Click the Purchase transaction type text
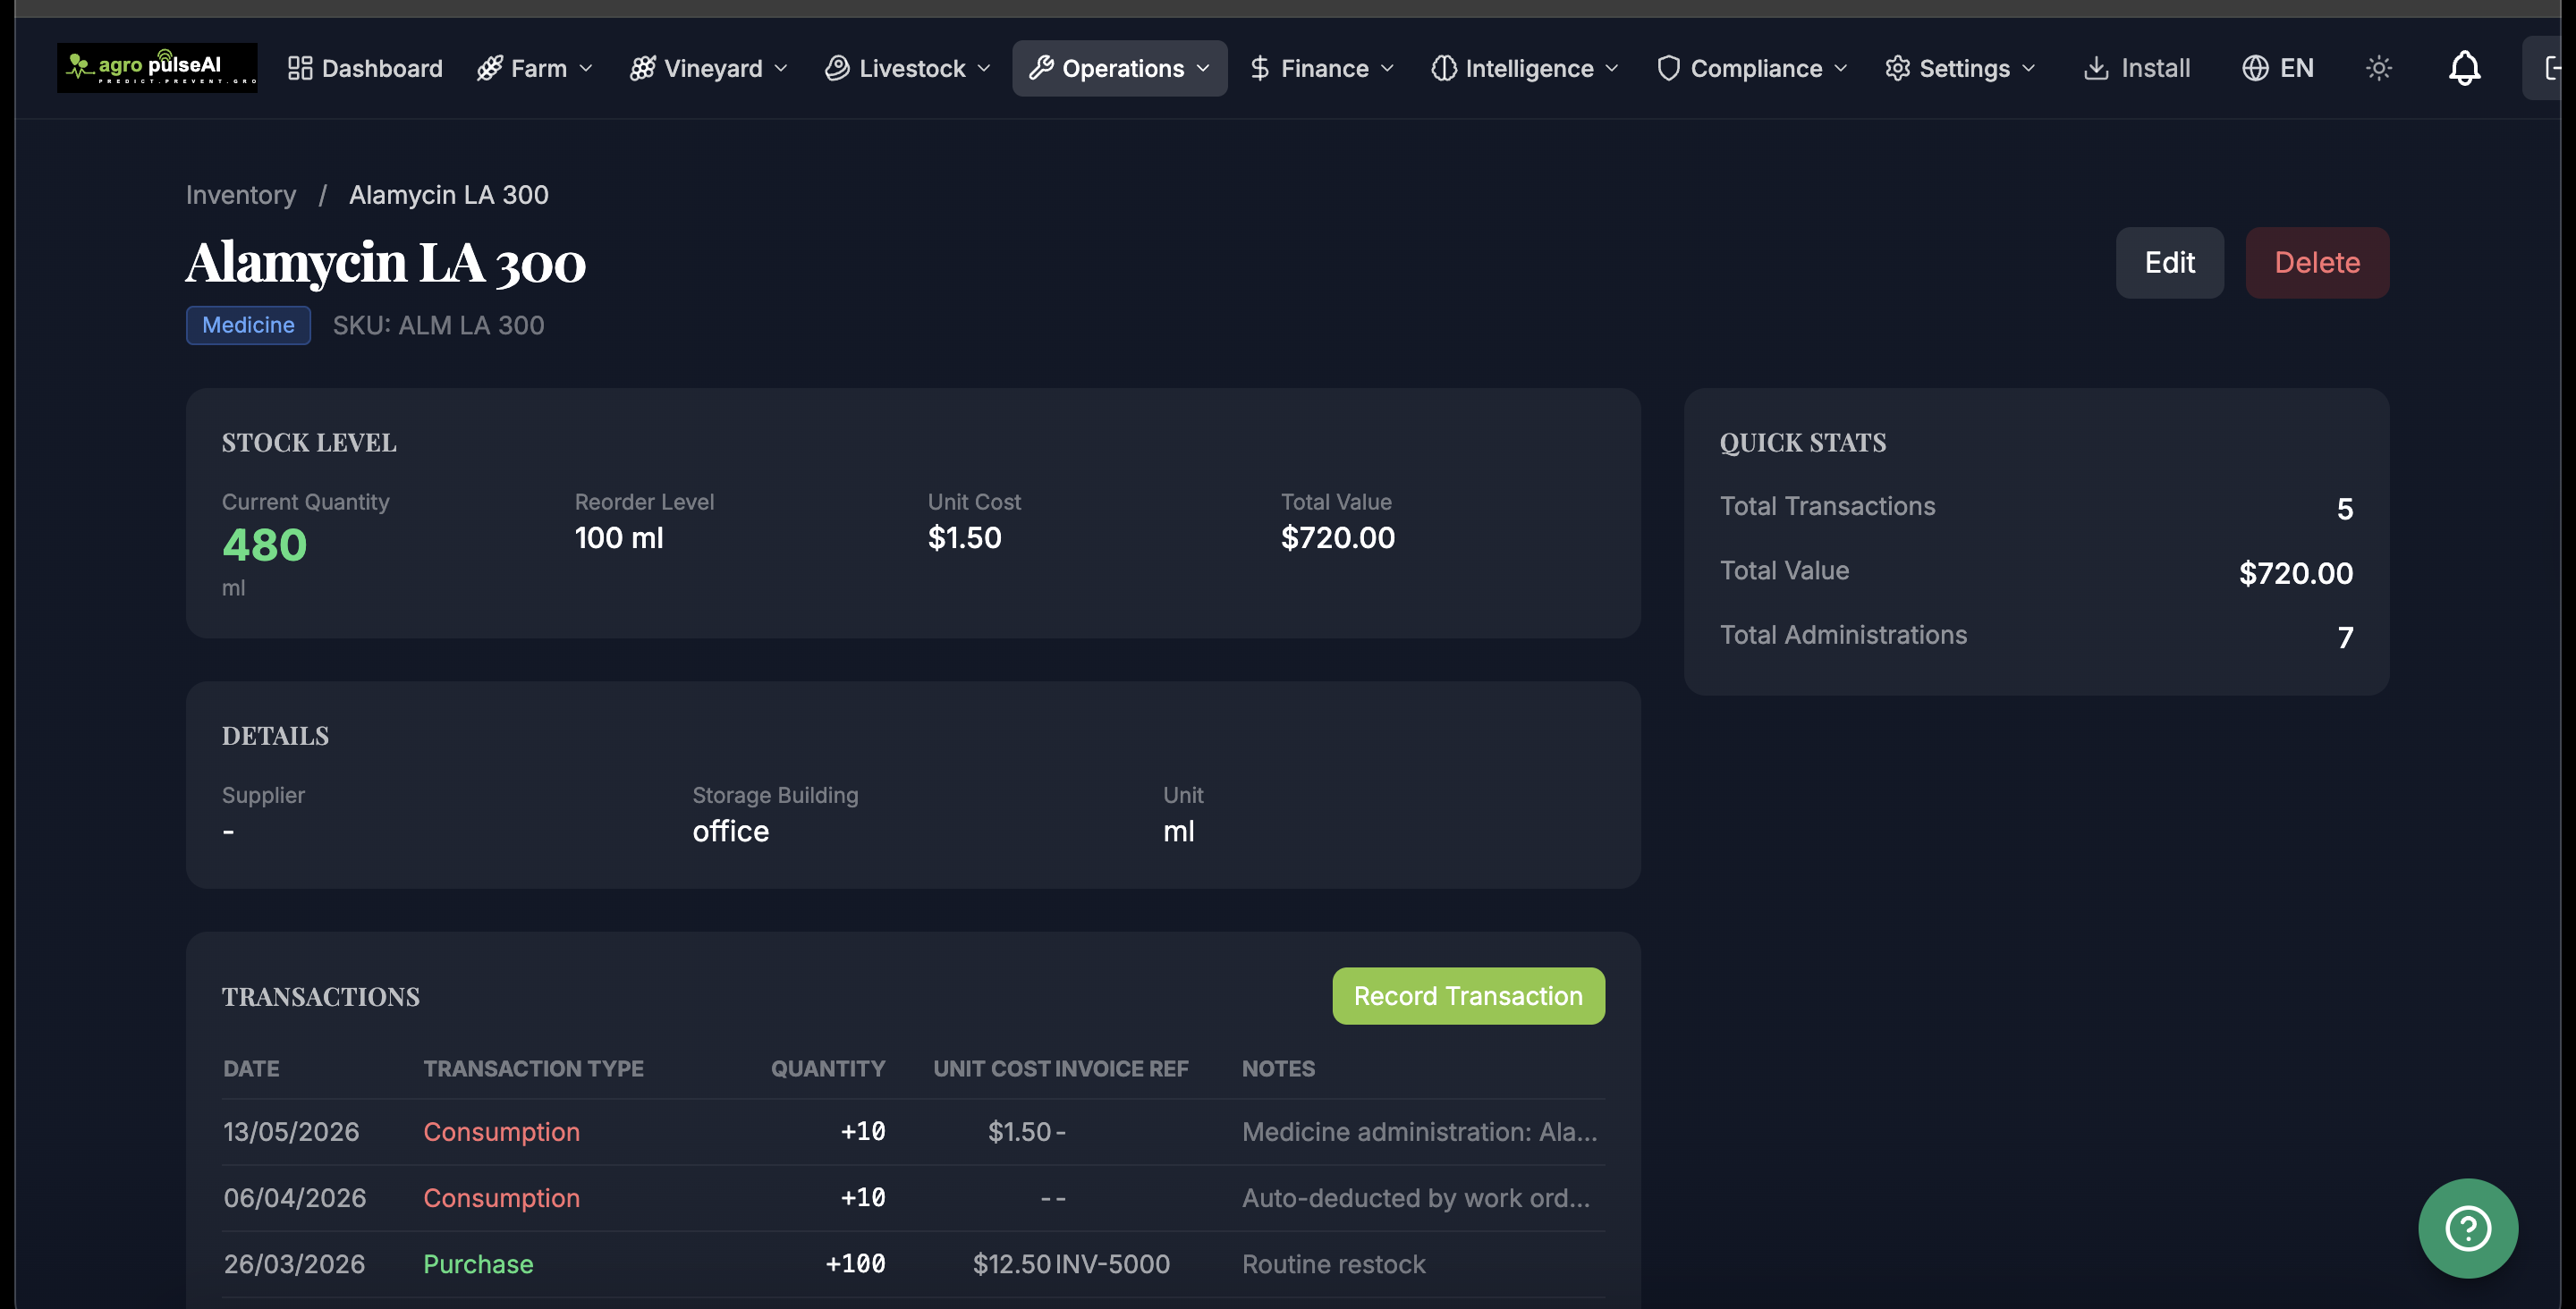The height and width of the screenshot is (1309, 2576). click(478, 1263)
